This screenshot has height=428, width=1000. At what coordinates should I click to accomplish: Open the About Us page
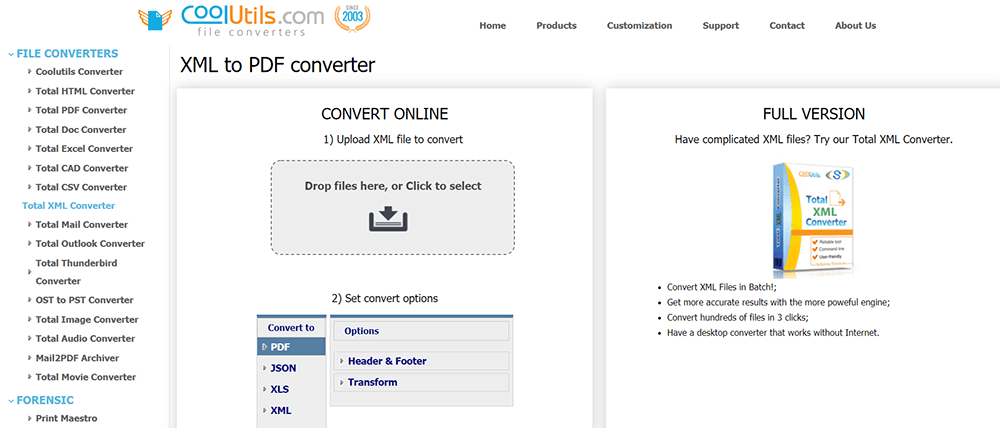855,26
